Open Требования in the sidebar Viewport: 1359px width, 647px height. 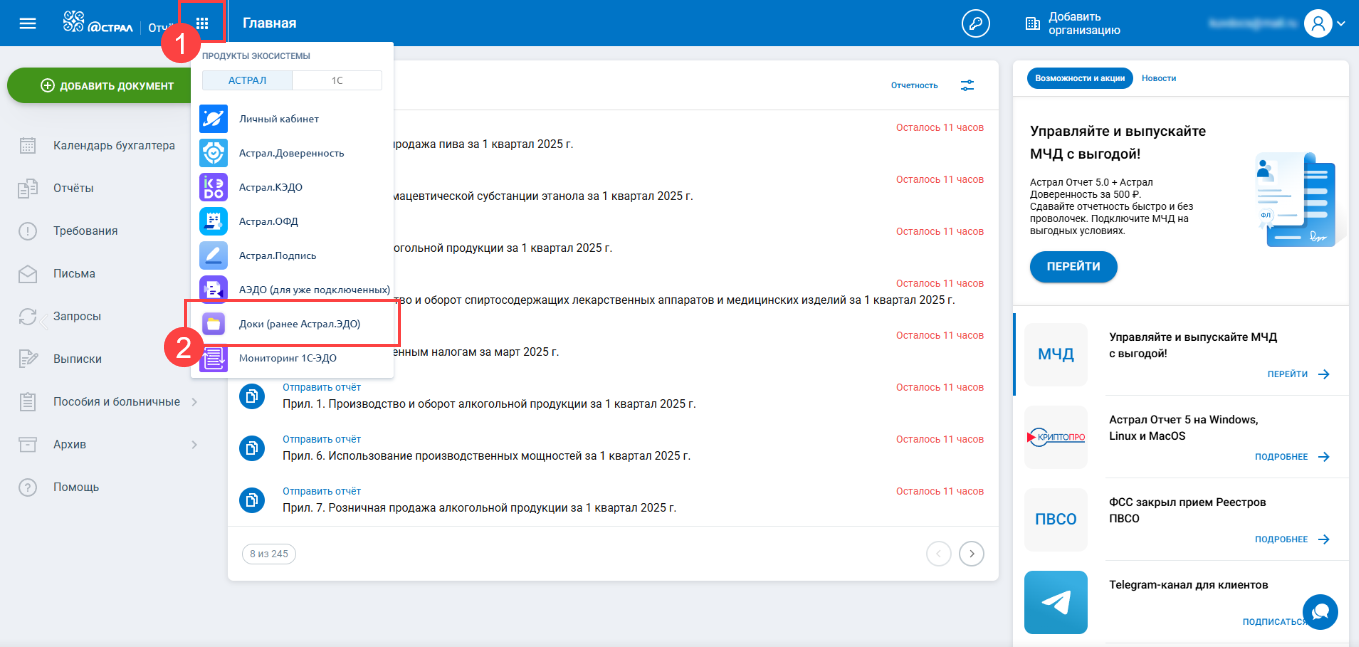(85, 231)
